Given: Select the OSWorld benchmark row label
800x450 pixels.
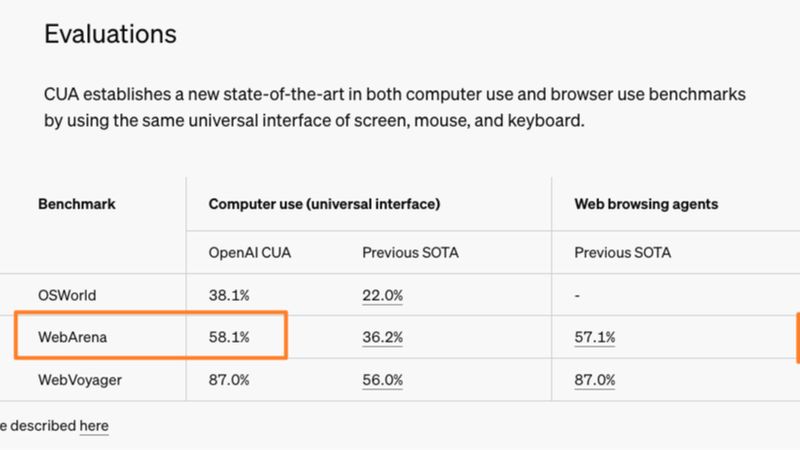Looking at the screenshot, I should [x=67, y=295].
